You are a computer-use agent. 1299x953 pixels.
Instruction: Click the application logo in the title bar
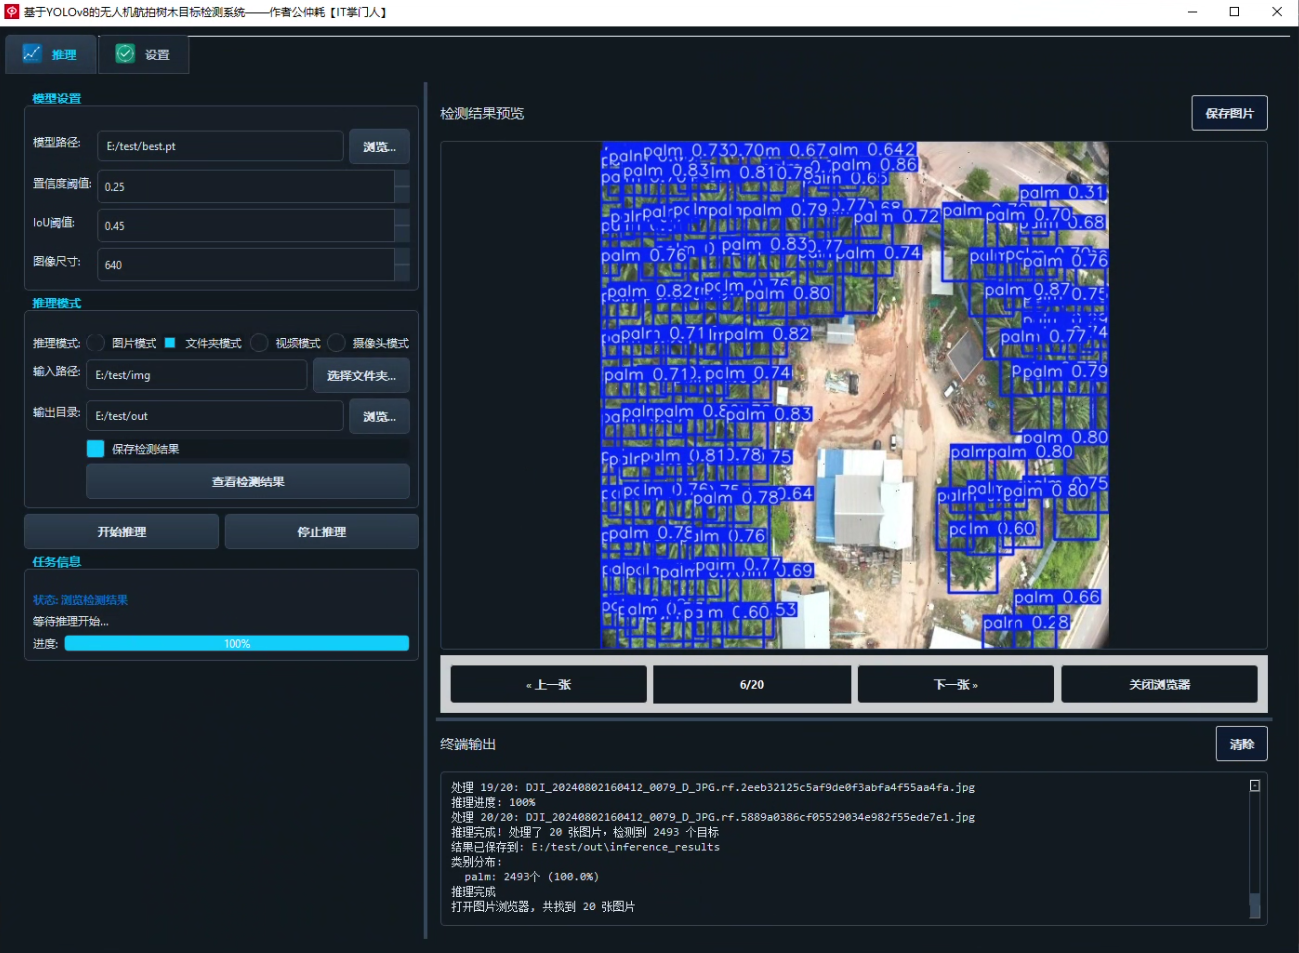[11, 12]
